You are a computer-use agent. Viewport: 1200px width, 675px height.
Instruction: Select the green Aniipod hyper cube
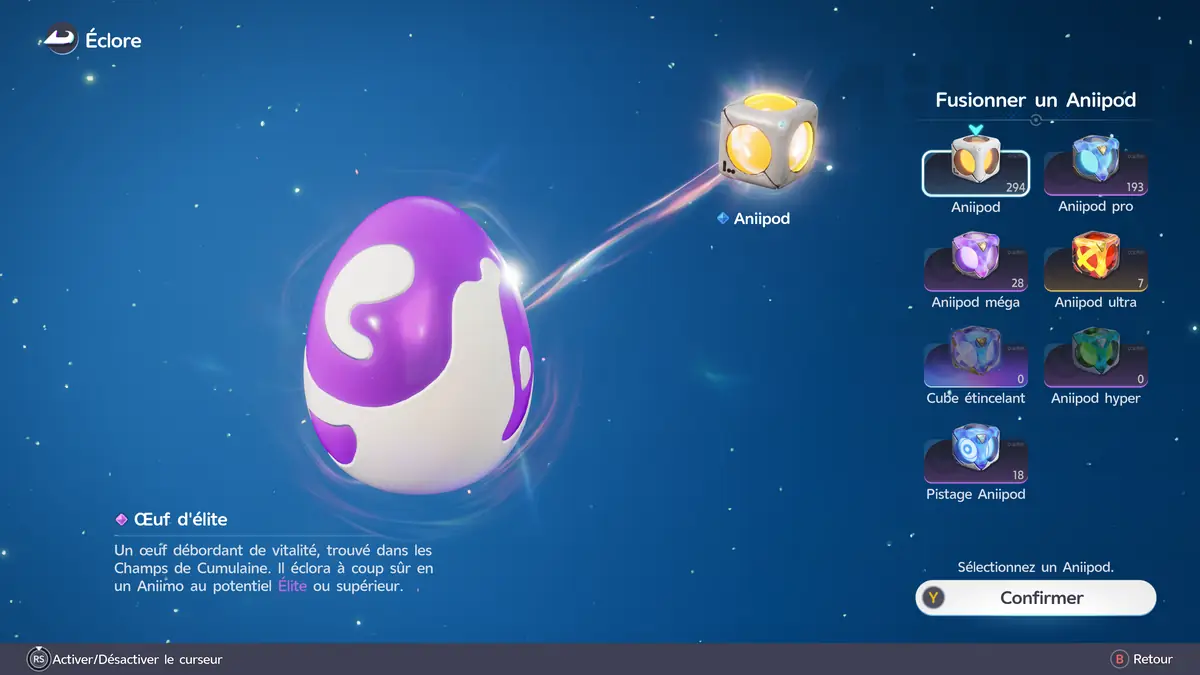coord(1095,358)
